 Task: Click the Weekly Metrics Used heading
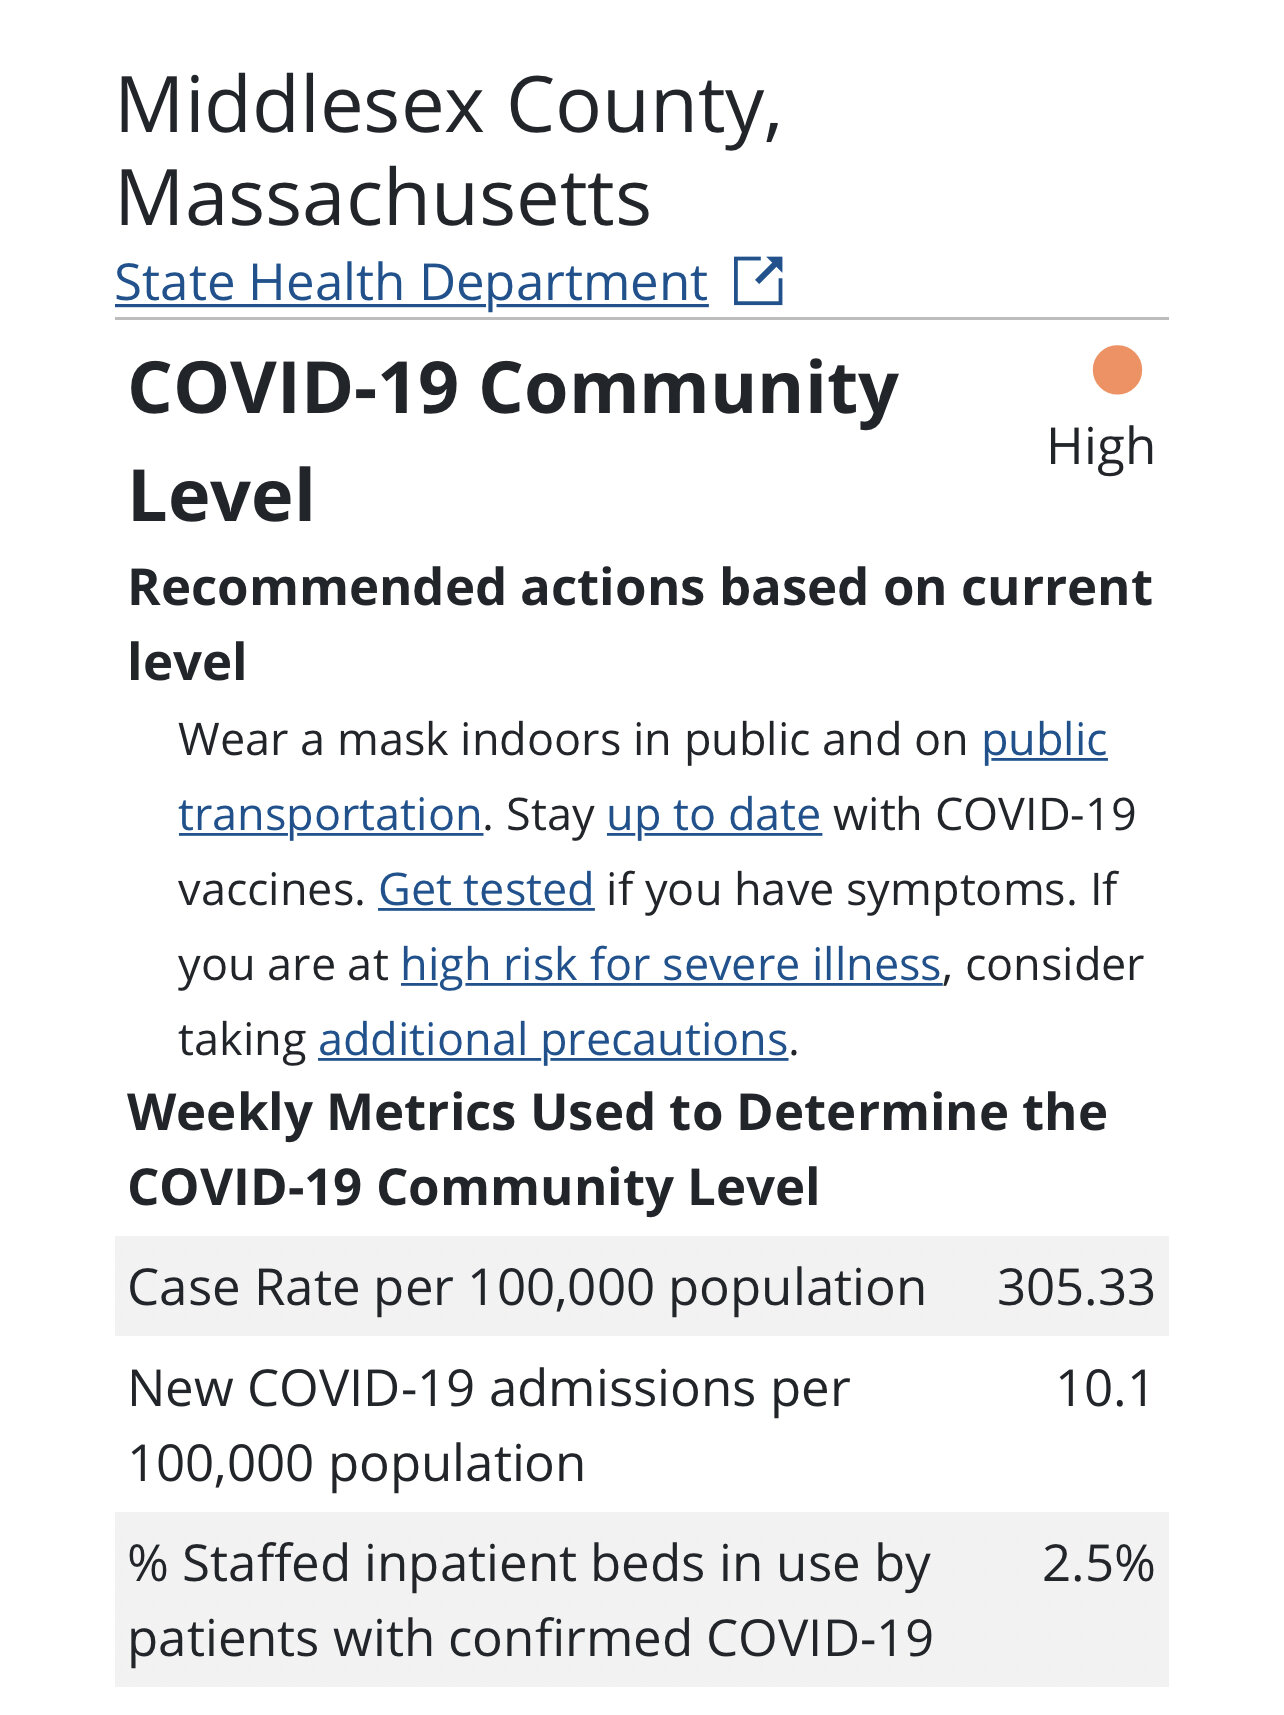pos(617,1150)
